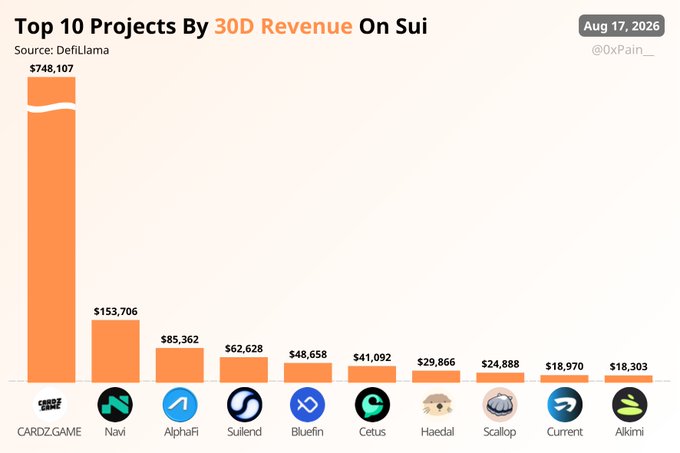Select the Alkimi revenue bar
Viewport: 680px width, 453px height.
click(628, 379)
